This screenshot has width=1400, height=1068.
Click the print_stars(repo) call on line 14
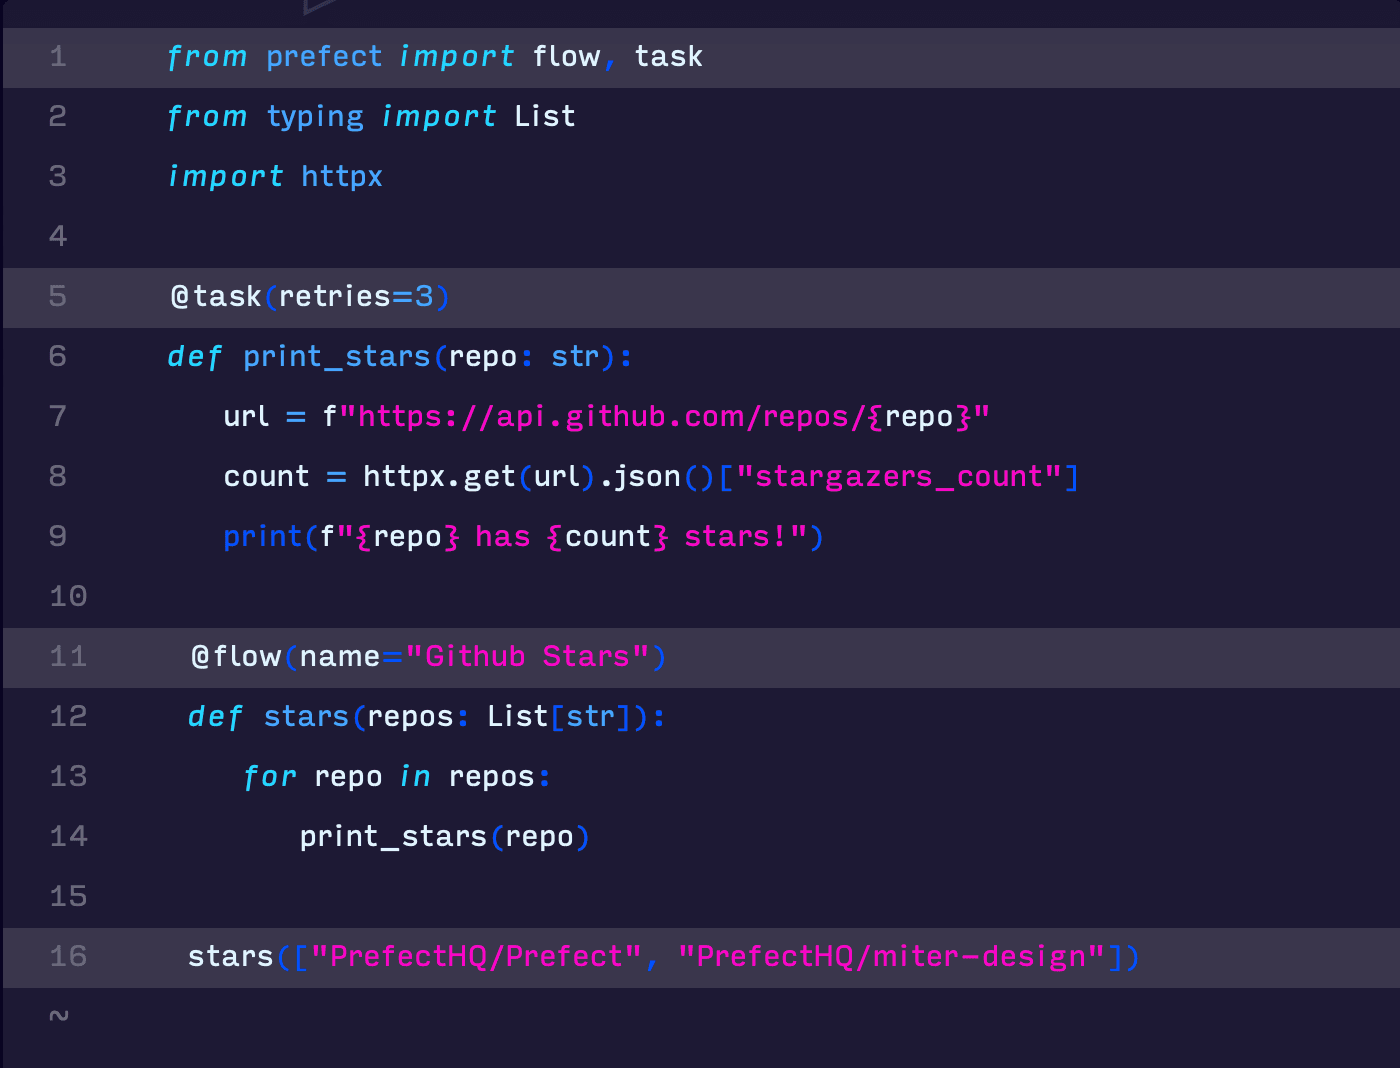coord(444,837)
